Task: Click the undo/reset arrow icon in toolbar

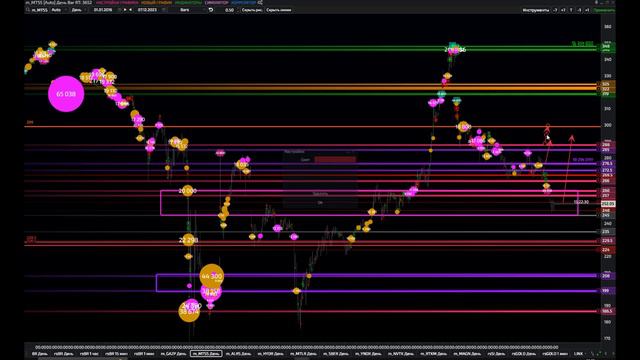Action: coord(211,10)
